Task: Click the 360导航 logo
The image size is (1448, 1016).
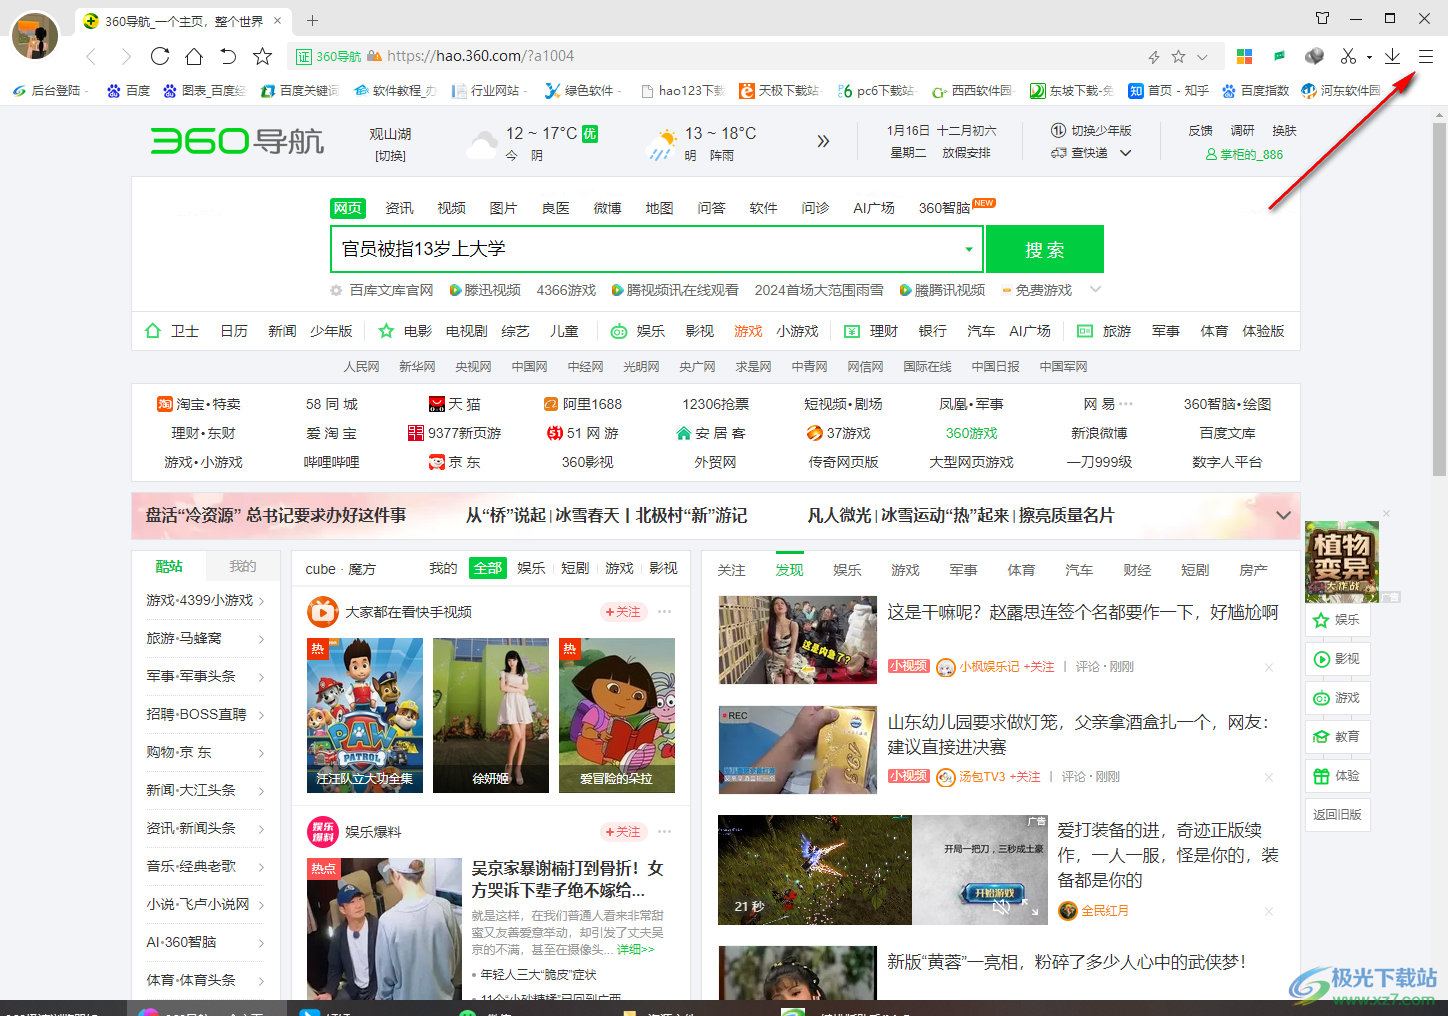Action: 237,141
